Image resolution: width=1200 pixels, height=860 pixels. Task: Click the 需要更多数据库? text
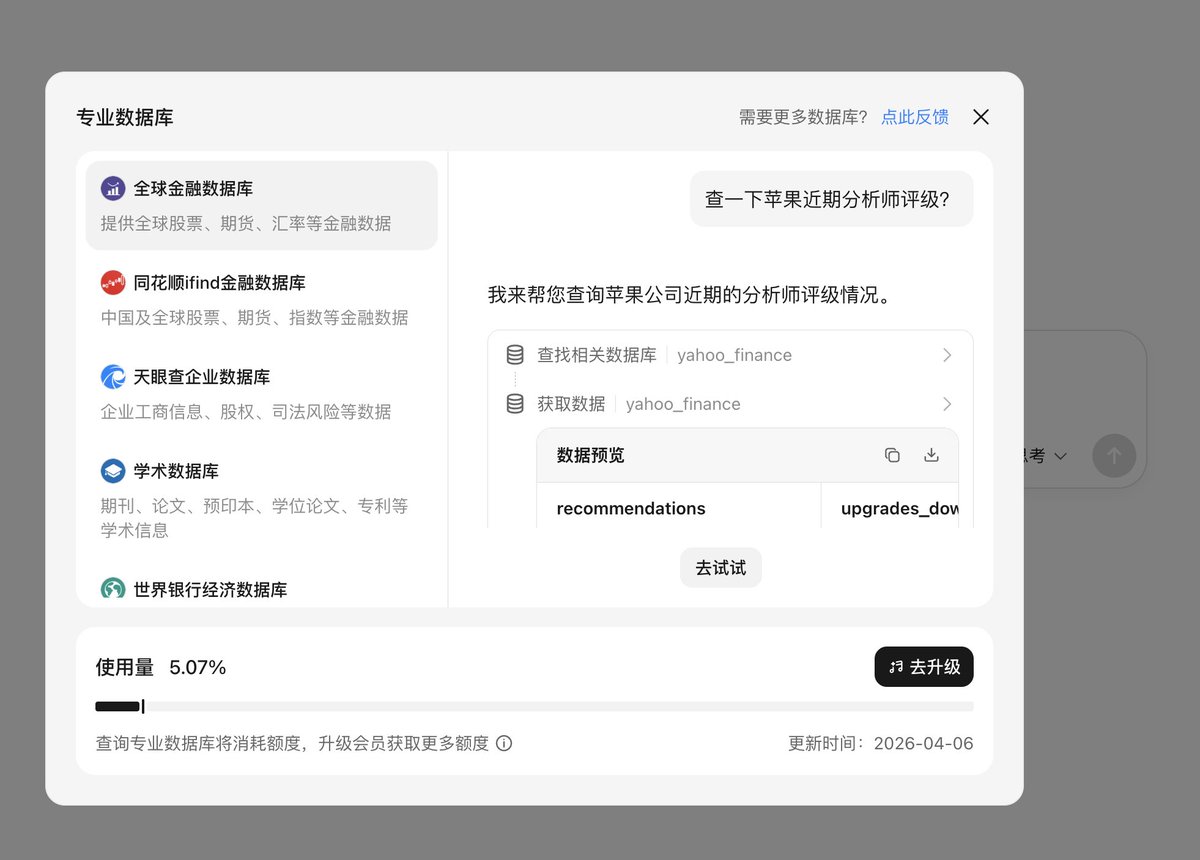(804, 117)
